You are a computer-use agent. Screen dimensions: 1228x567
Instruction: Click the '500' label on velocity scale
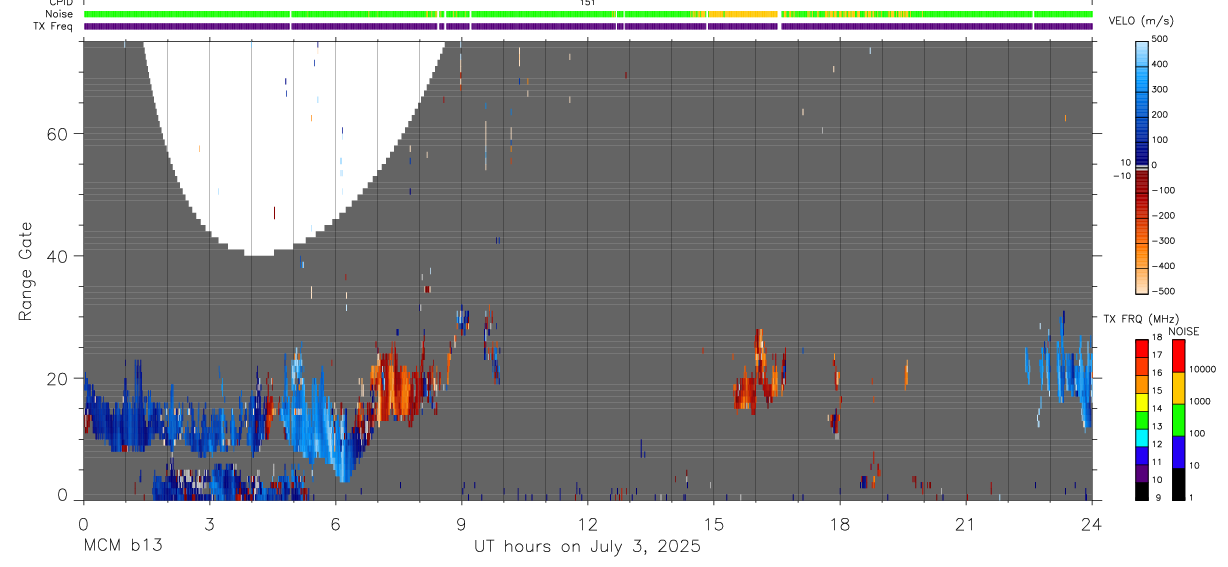click(1161, 39)
